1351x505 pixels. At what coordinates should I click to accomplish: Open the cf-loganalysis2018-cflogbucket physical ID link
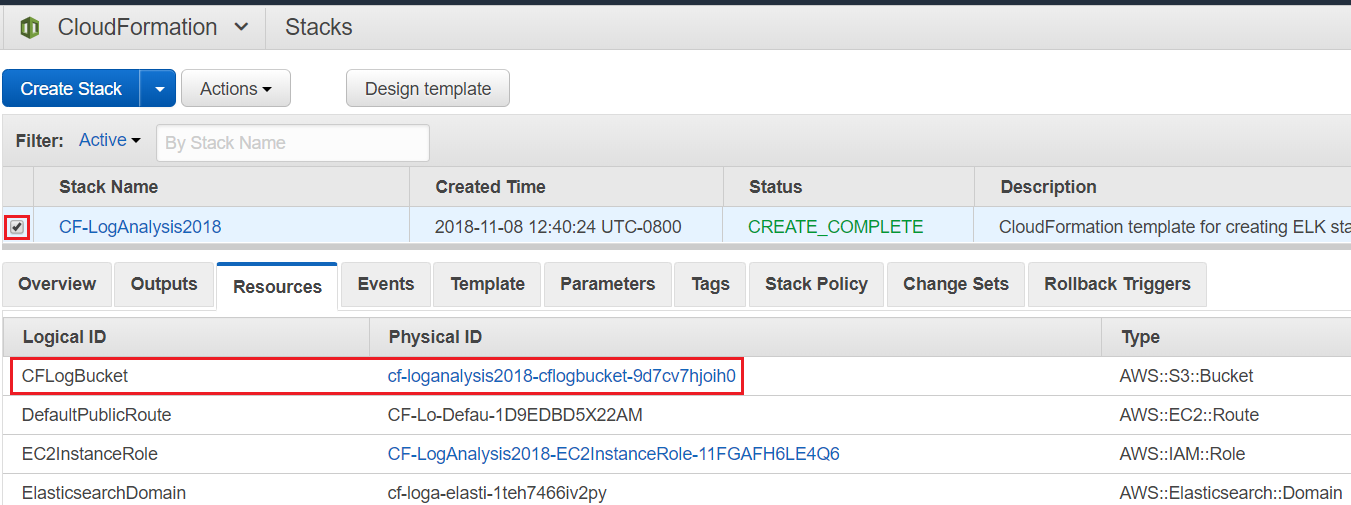point(562,376)
